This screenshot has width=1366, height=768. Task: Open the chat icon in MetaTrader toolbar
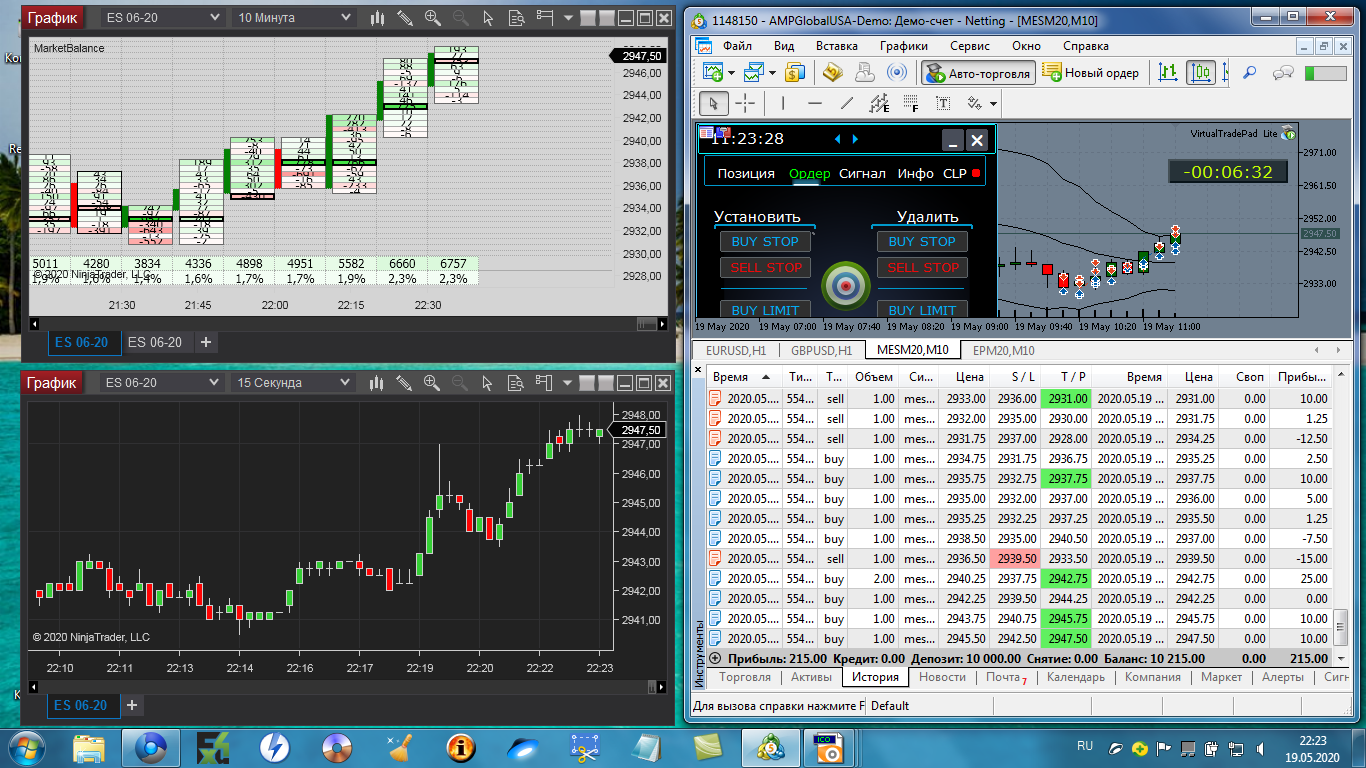[1283, 72]
